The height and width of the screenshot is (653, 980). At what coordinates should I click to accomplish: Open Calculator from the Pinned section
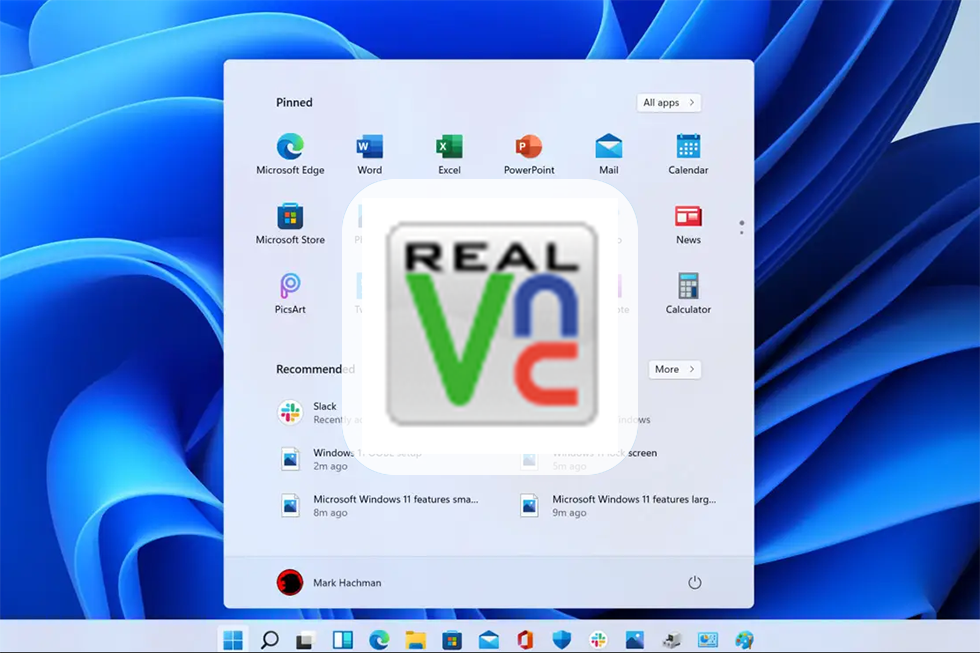point(688,293)
